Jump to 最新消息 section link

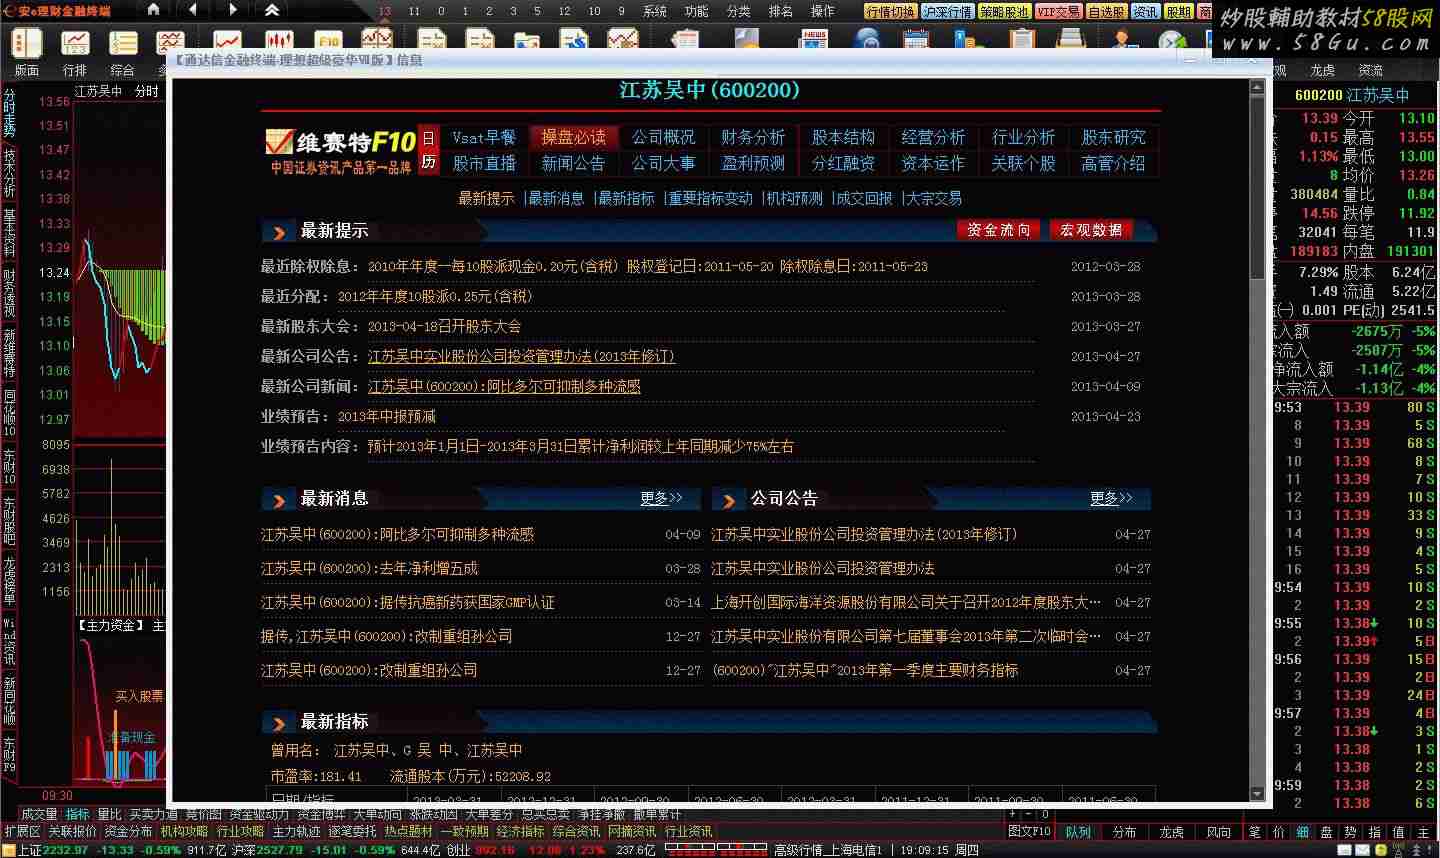click(x=556, y=198)
